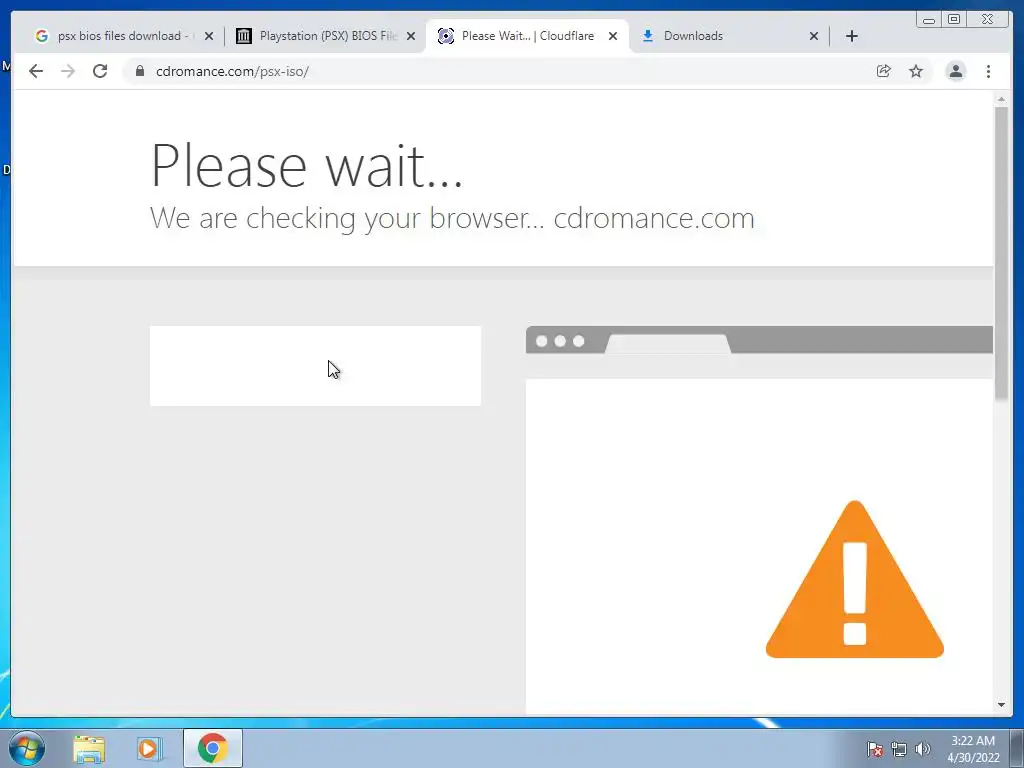The height and width of the screenshot is (768, 1024).
Task: Open a new tab with plus button
Action: tap(852, 36)
